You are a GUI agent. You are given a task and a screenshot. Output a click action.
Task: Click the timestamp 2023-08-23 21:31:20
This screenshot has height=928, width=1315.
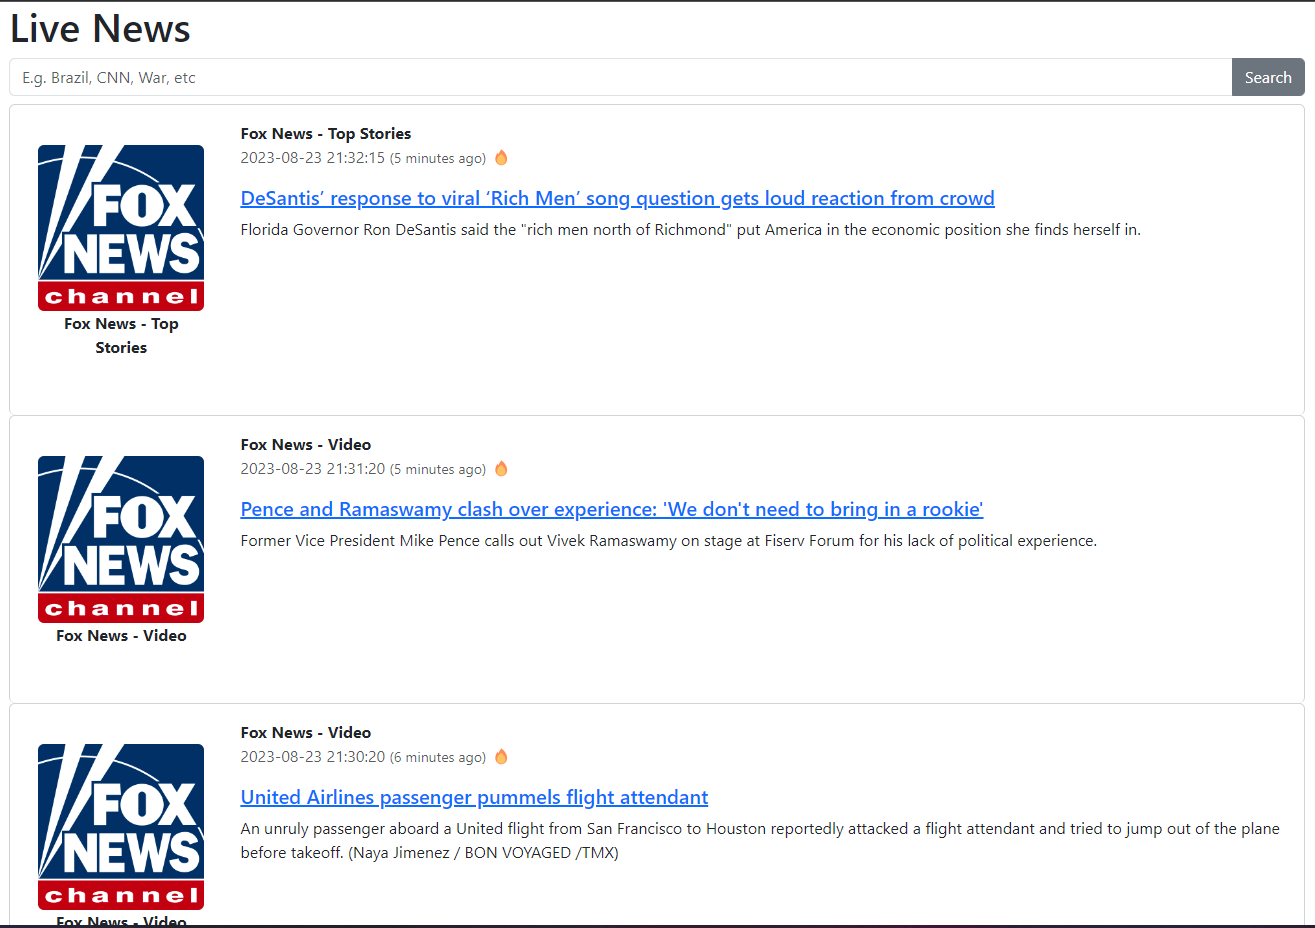point(313,469)
